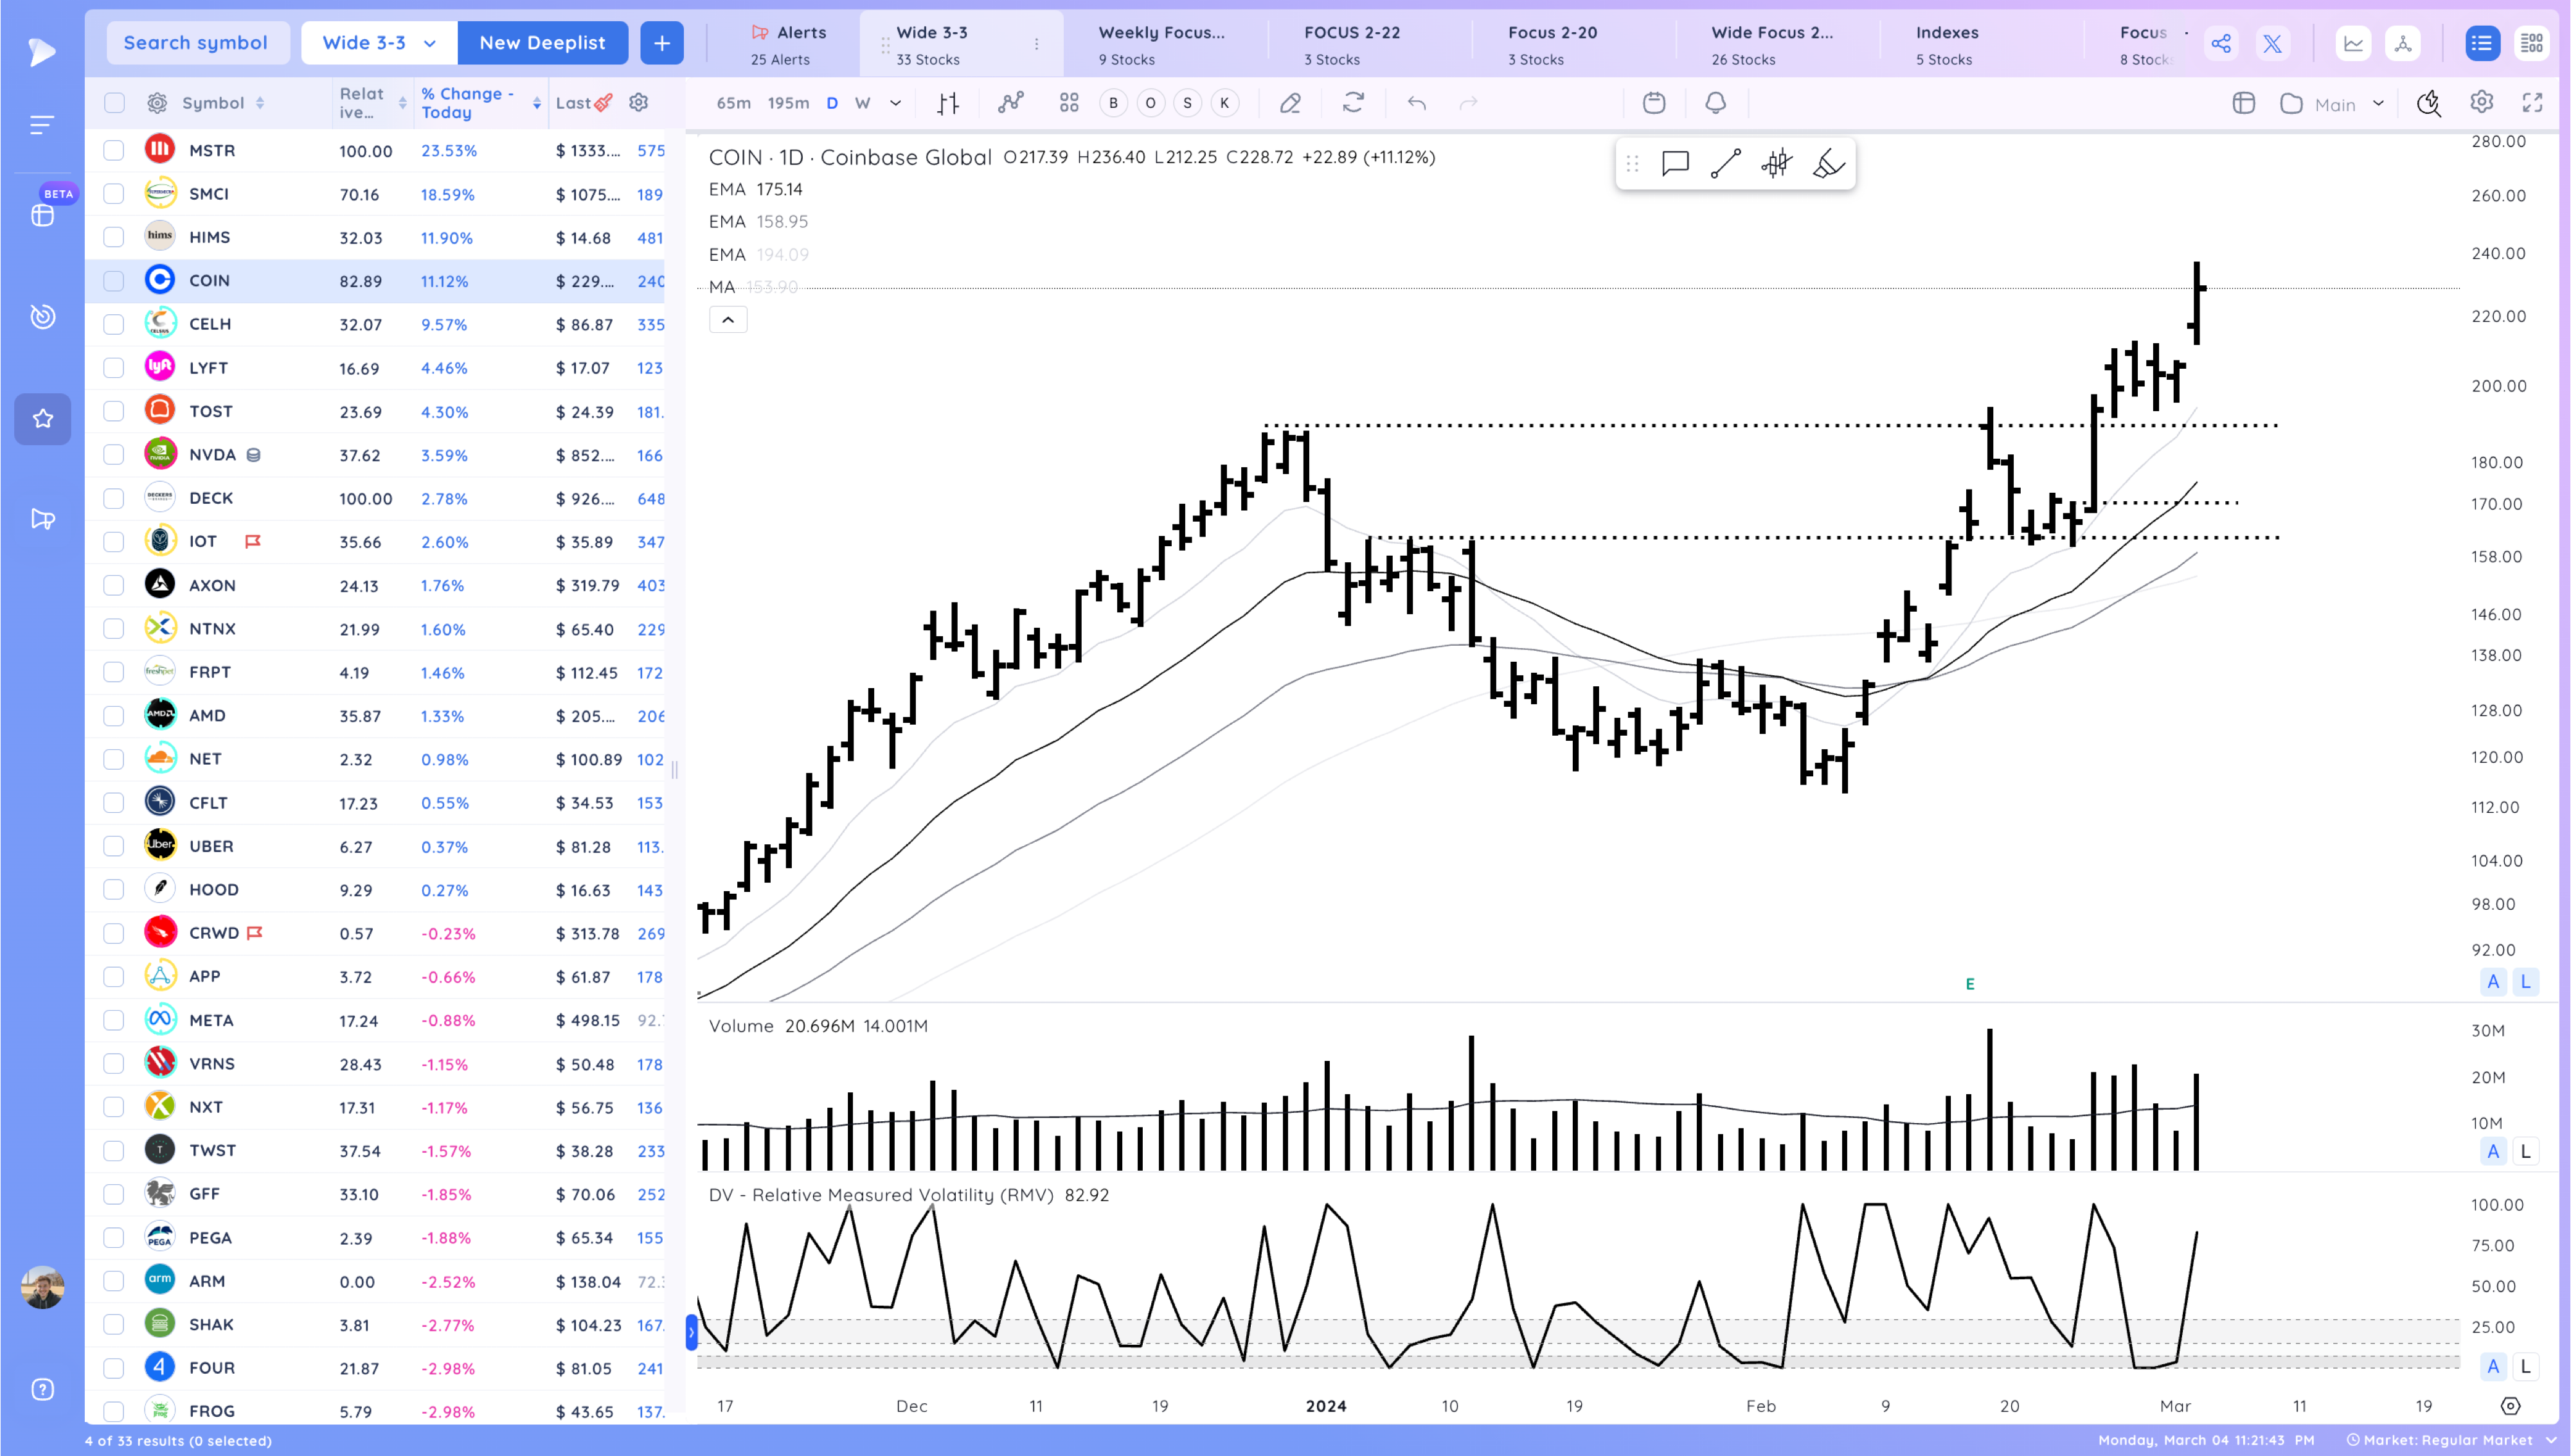Expand panel with blue side handle
The image size is (2571, 1456).
tap(691, 1332)
